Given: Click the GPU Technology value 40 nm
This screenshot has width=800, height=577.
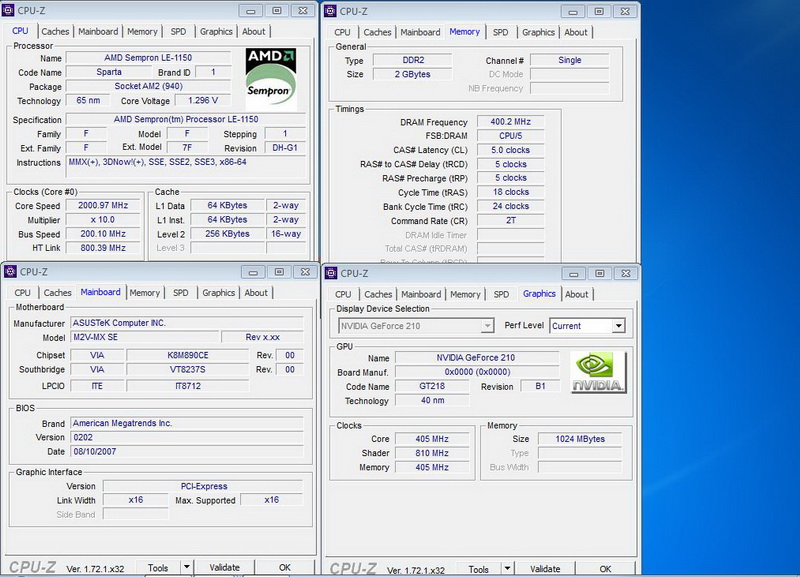Looking at the screenshot, I should pyautogui.click(x=432, y=400).
